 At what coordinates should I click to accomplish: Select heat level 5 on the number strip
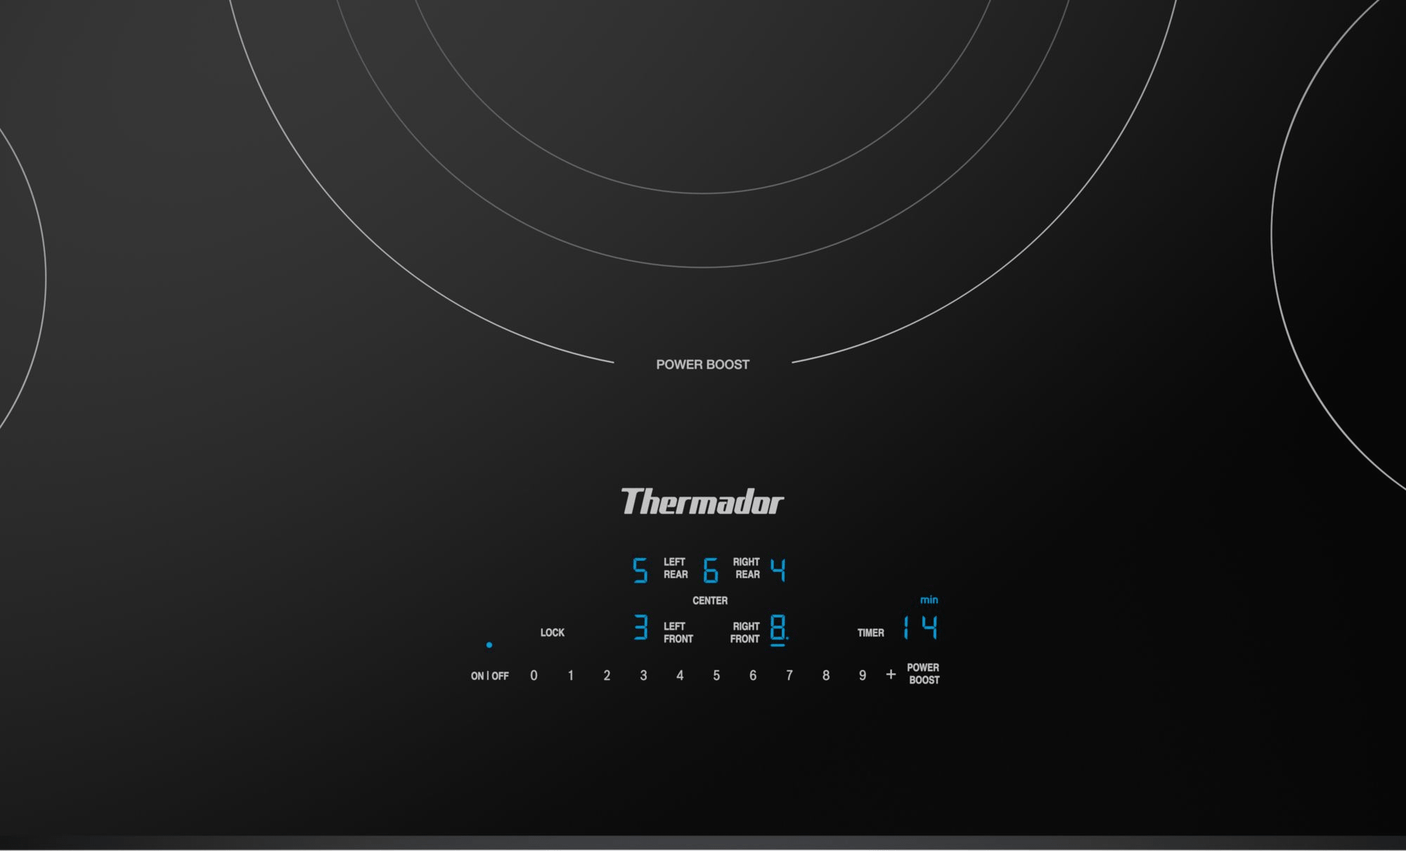tap(716, 676)
